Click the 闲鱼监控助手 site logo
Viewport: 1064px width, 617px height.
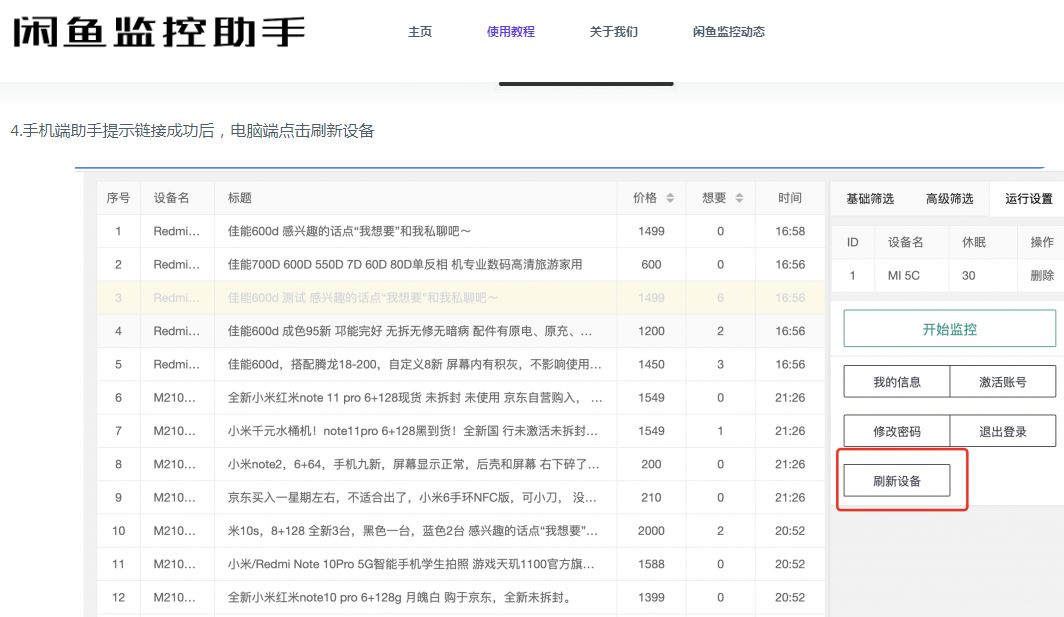(x=158, y=31)
